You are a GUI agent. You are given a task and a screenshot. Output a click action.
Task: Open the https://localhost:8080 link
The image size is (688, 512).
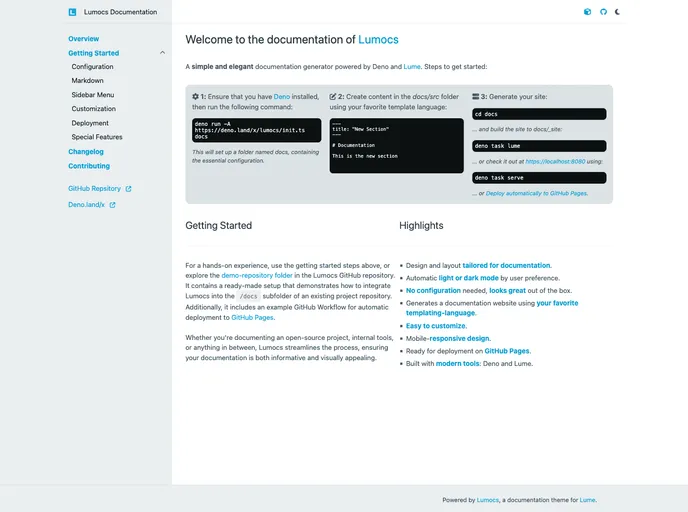(555, 161)
